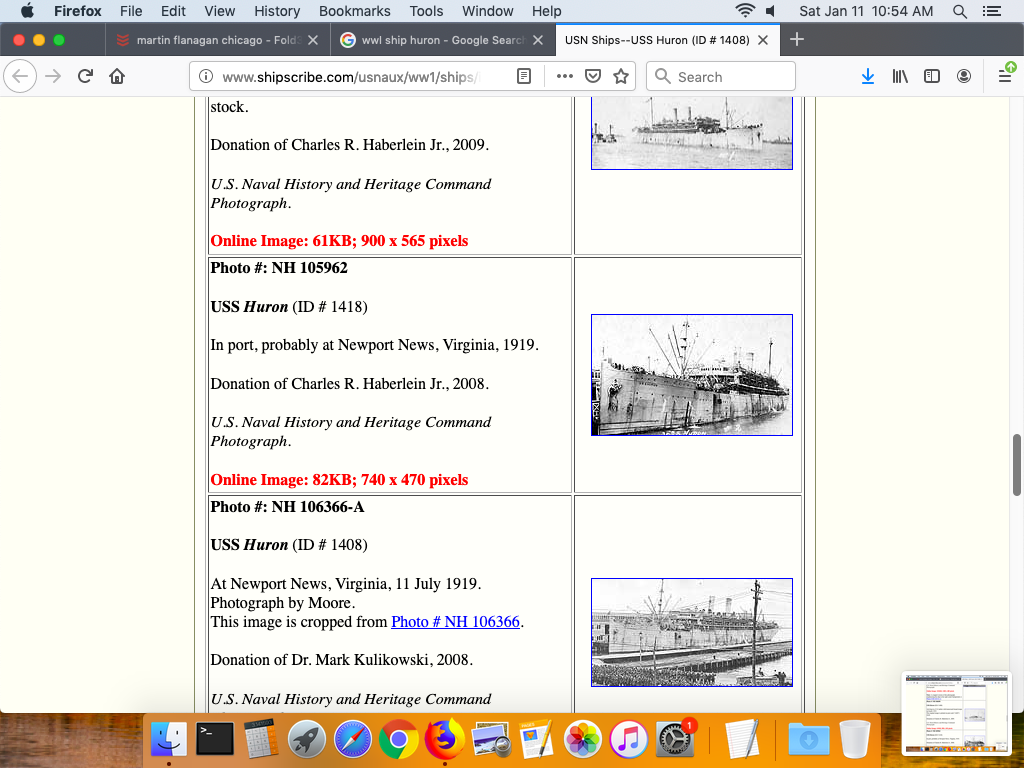
Task: Open the Firefox hamburger application menu
Action: pyautogui.click(x=1005, y=77)
